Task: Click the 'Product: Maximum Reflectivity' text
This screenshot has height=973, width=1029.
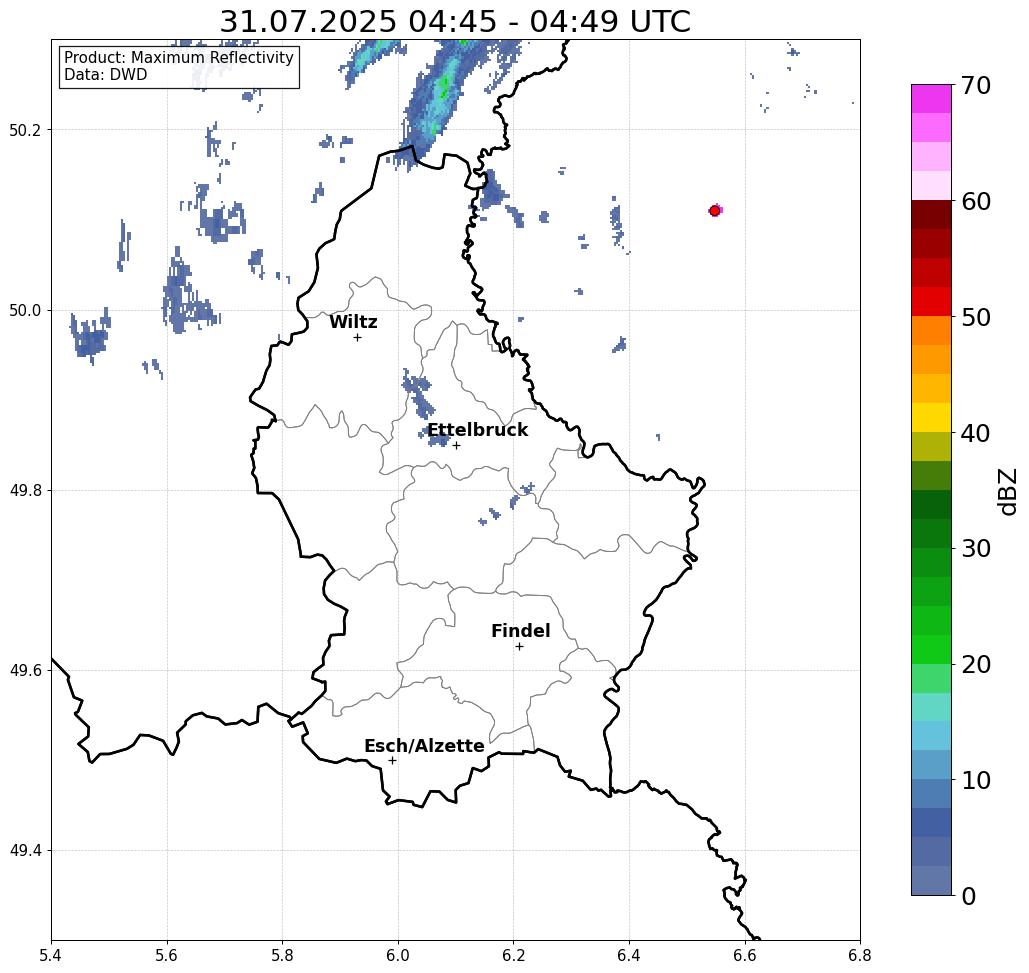Action: click(178, 58)
